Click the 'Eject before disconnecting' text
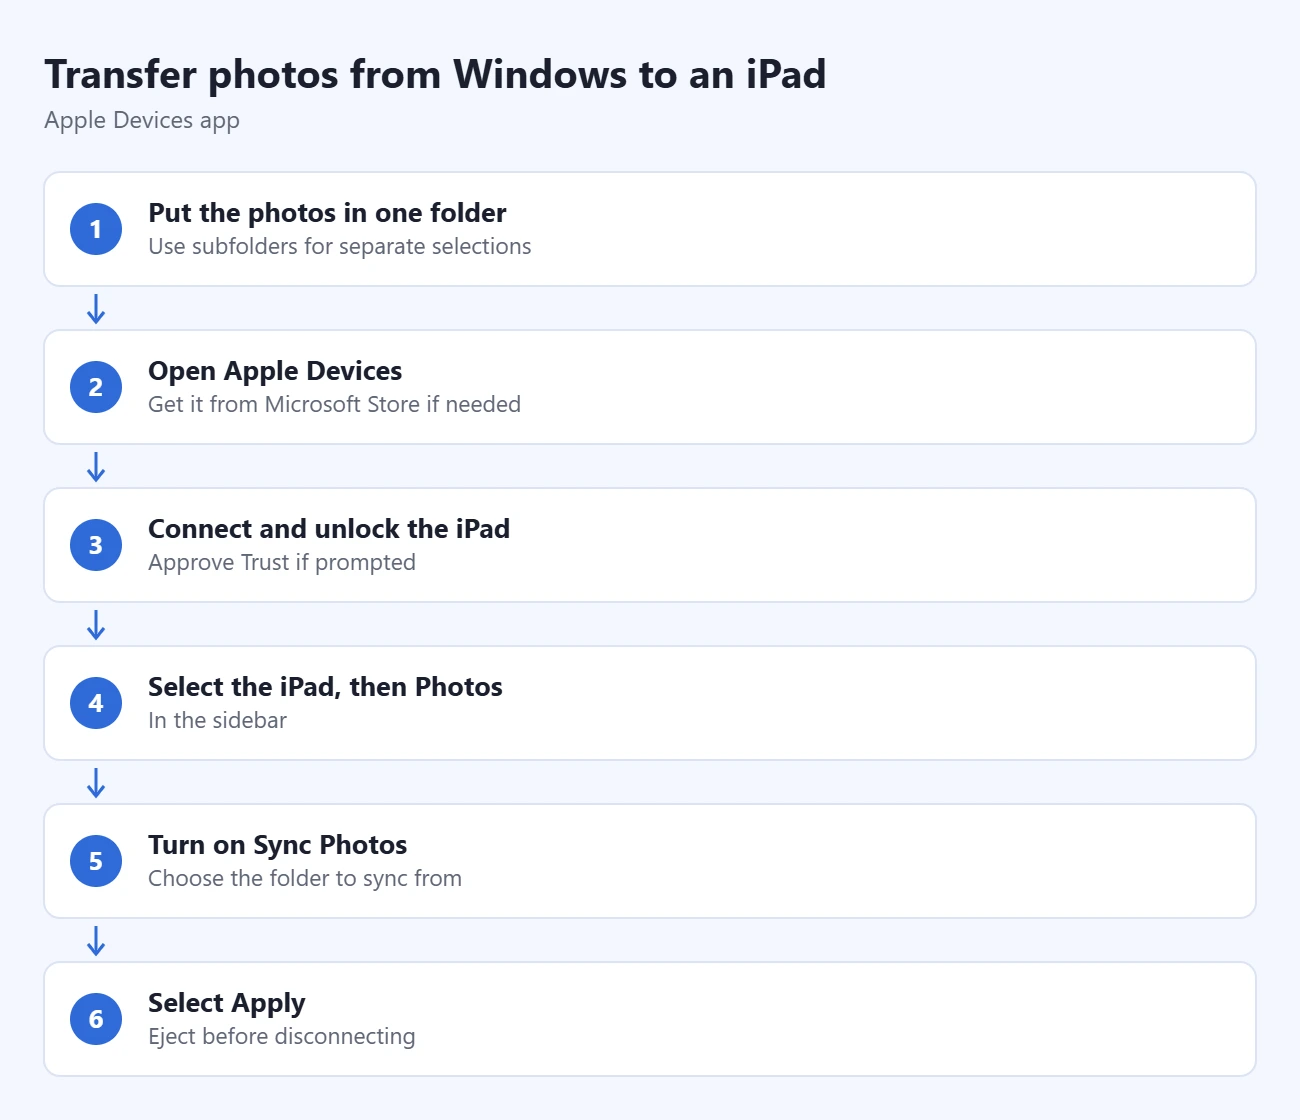This screenshot has height=1120, width=1300. point(282,1036)
